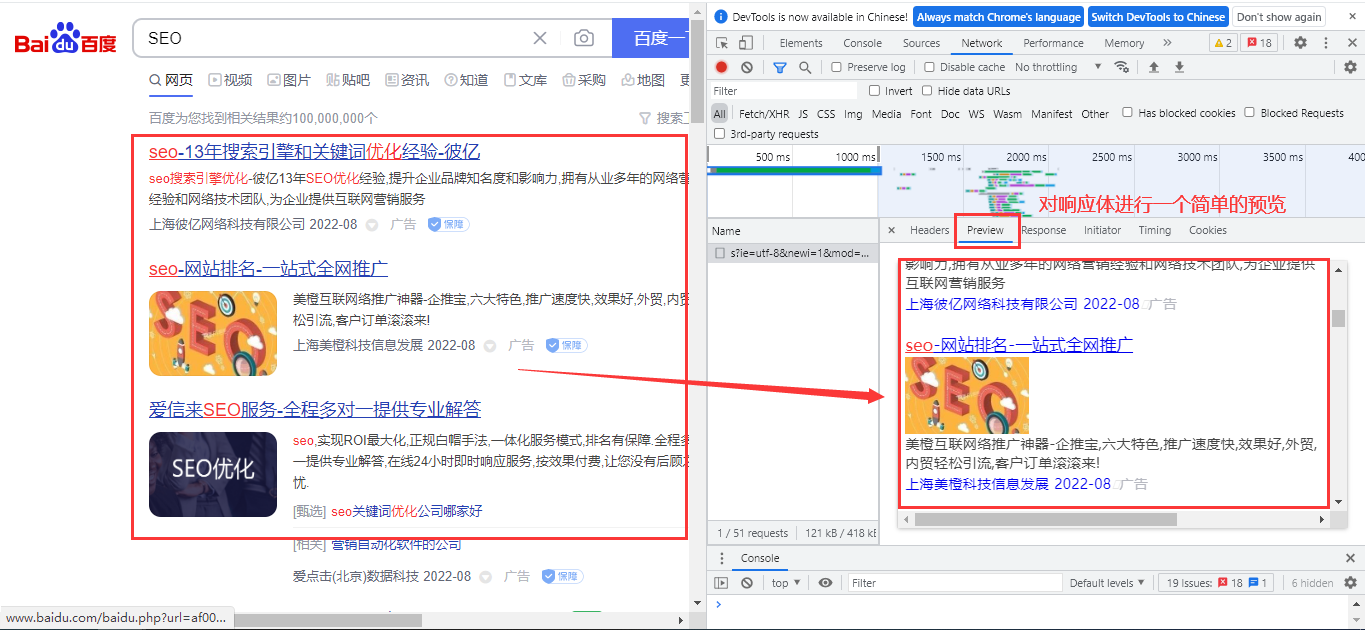Export HAR file download arrow
This screenshot has width=1365, height=630.
tap(1179, 67)
